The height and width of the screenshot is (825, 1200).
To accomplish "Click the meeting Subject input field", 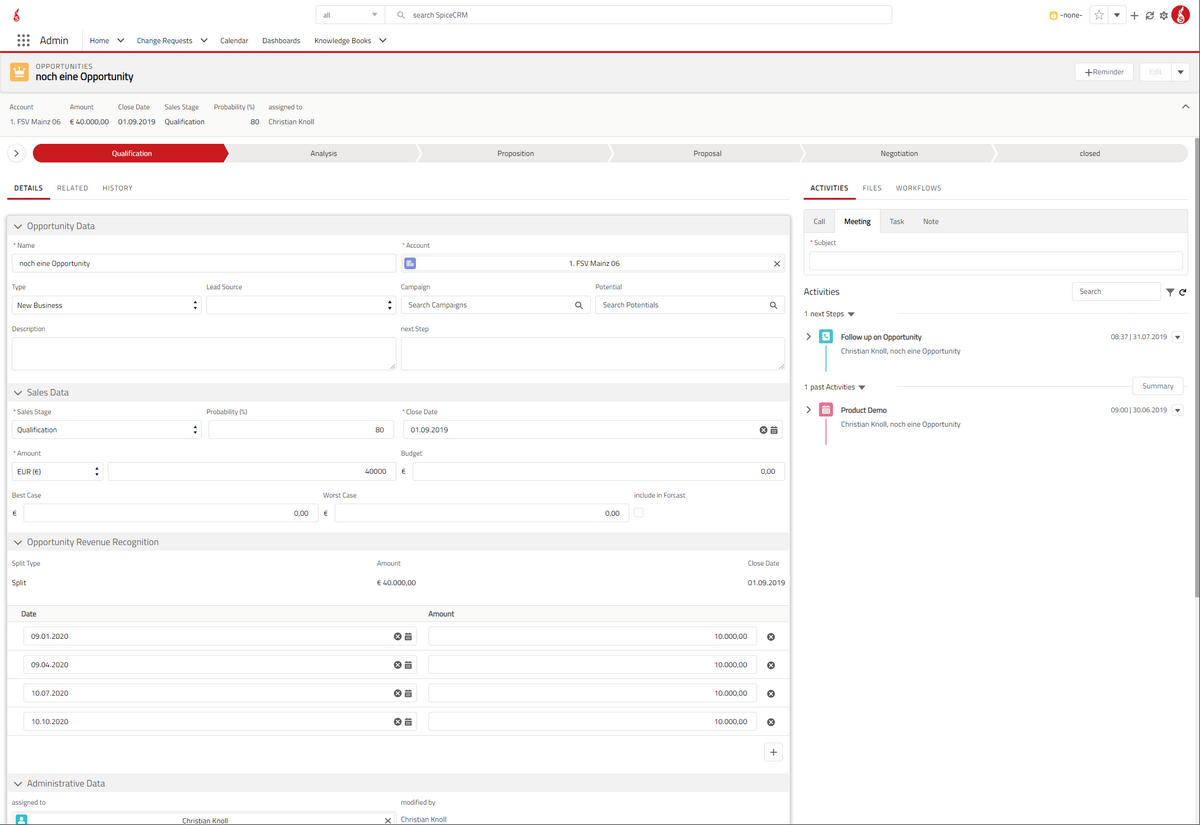I will point(996,261).
